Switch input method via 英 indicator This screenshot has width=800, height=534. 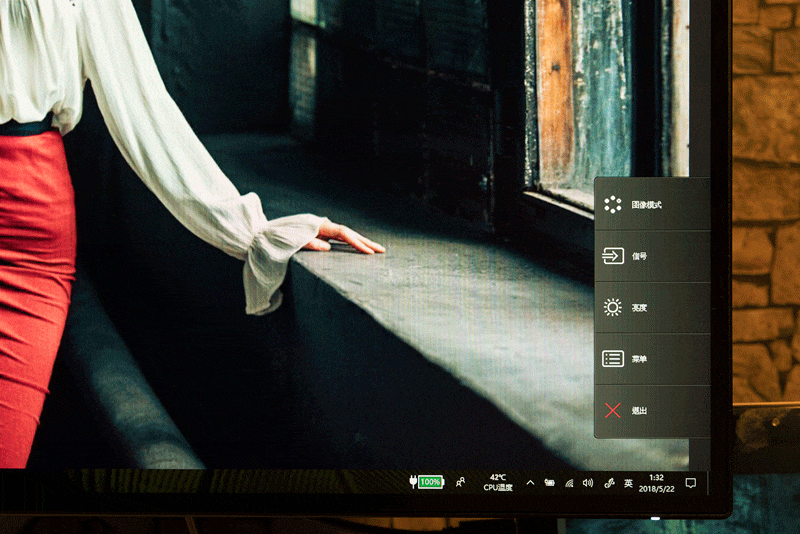point(629,483)
